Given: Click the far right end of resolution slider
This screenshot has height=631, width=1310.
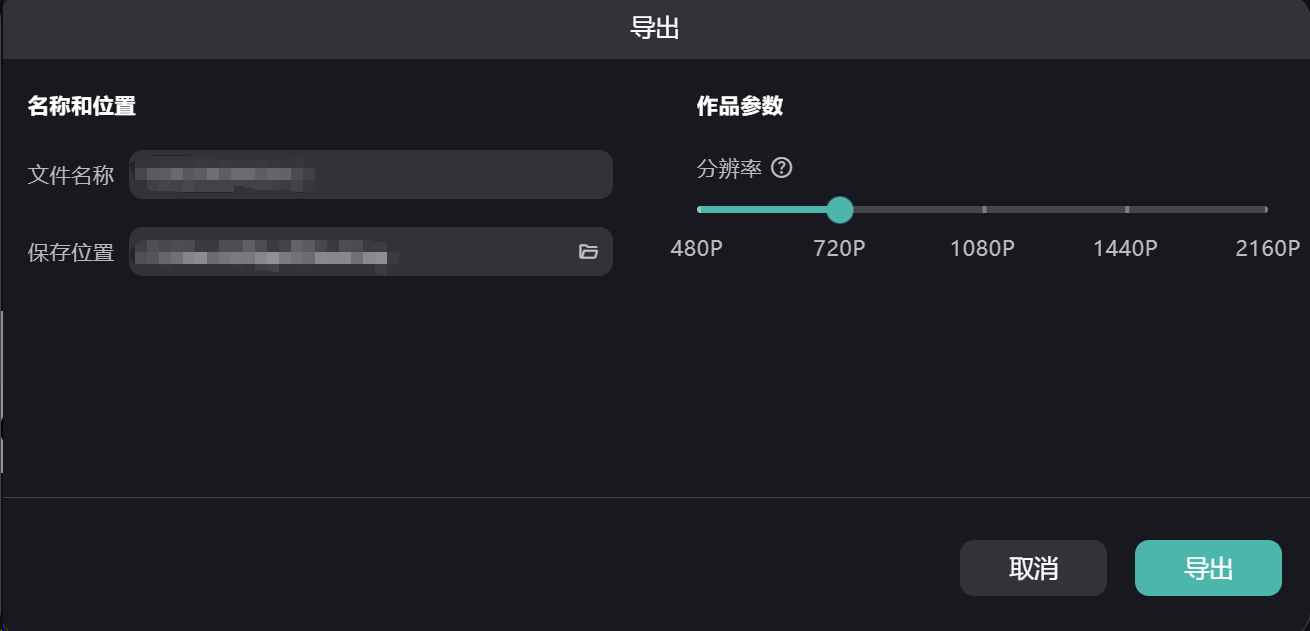Looking at the screenshot, I should 1265,210.
